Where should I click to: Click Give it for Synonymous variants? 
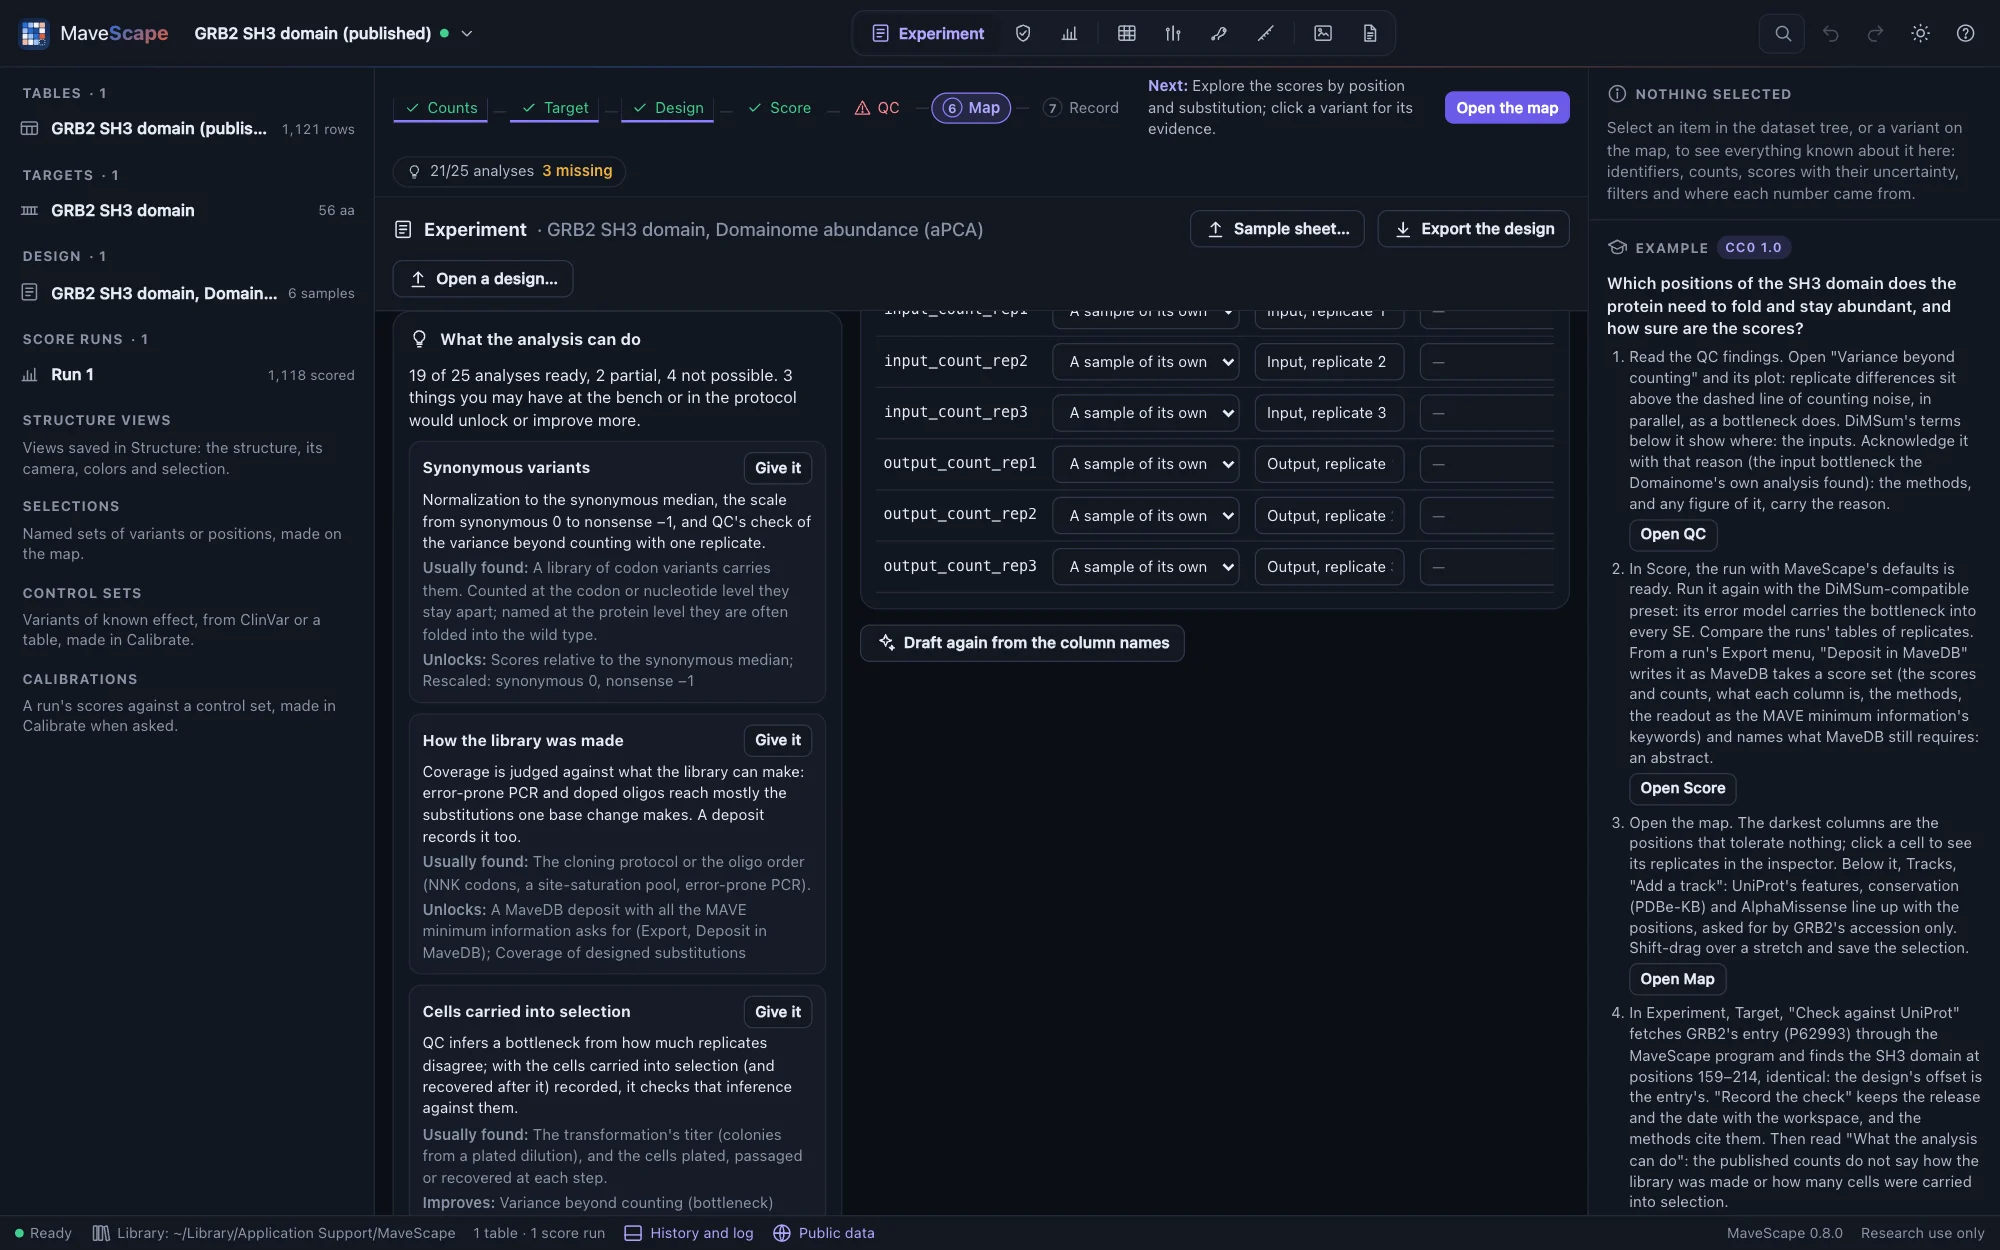pyautogui.click(x=778, y=468)
